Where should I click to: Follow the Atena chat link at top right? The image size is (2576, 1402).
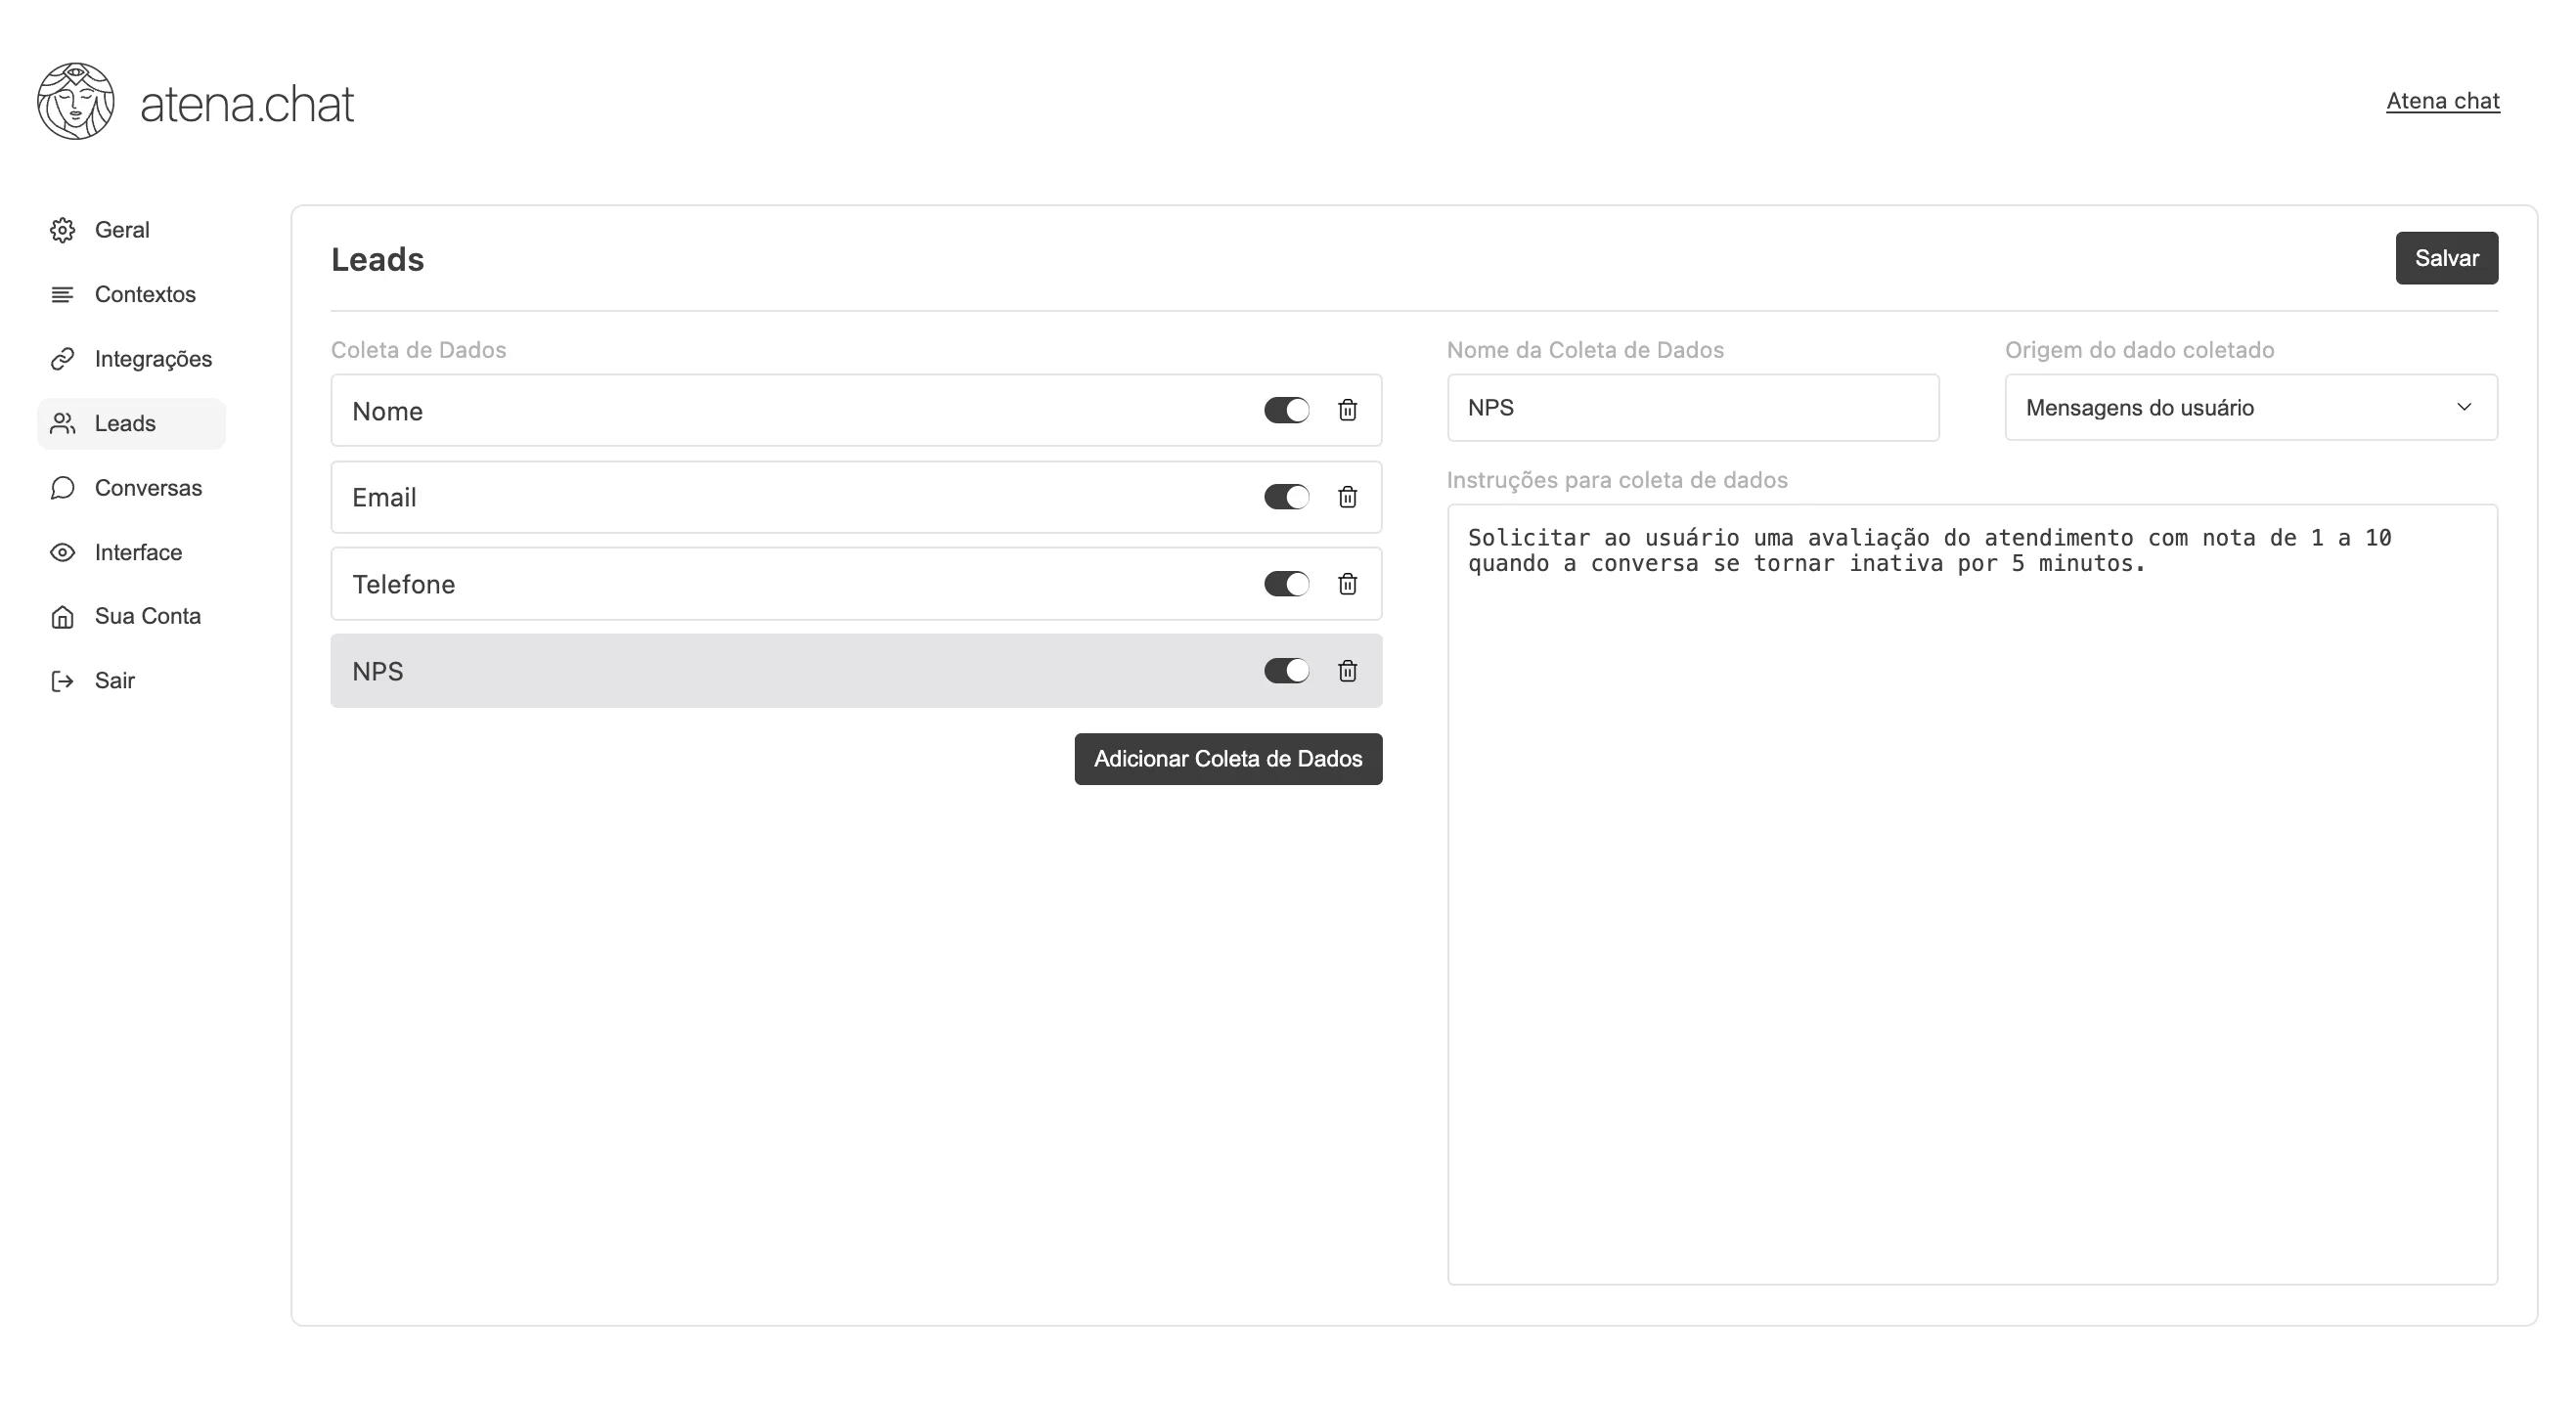(2442, 101)
